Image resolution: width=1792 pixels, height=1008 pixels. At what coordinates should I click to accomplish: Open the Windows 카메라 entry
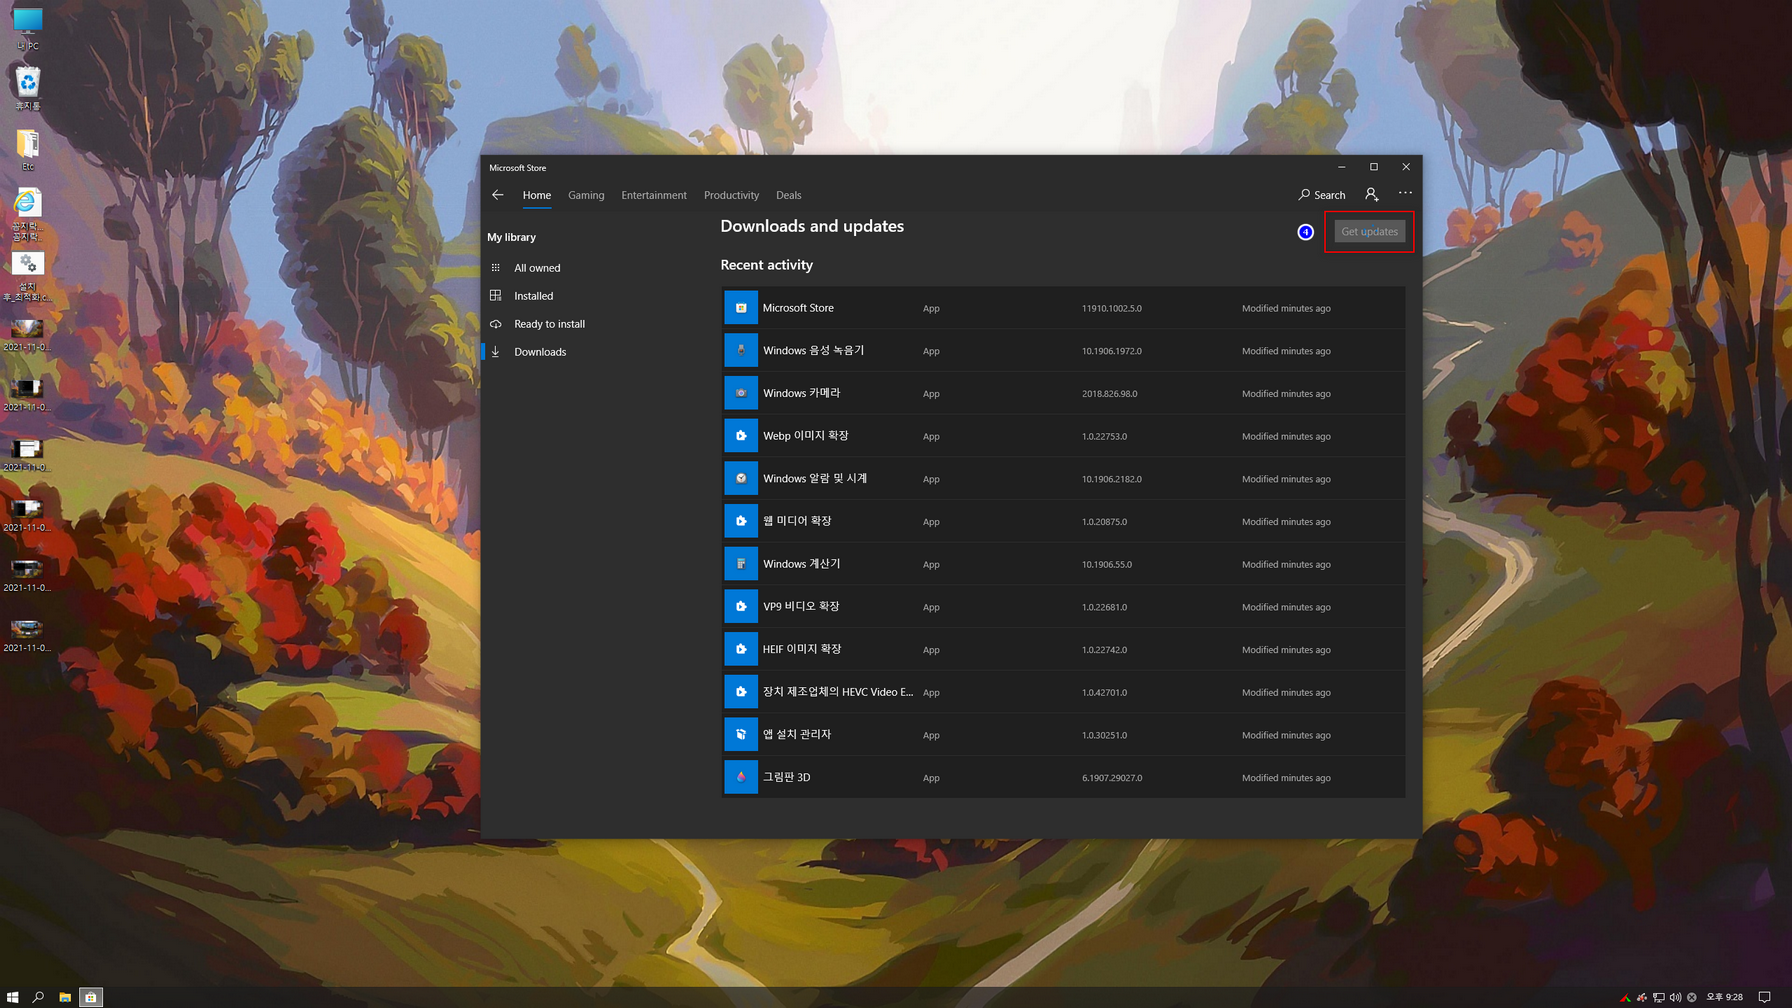[x=801, y=393]
